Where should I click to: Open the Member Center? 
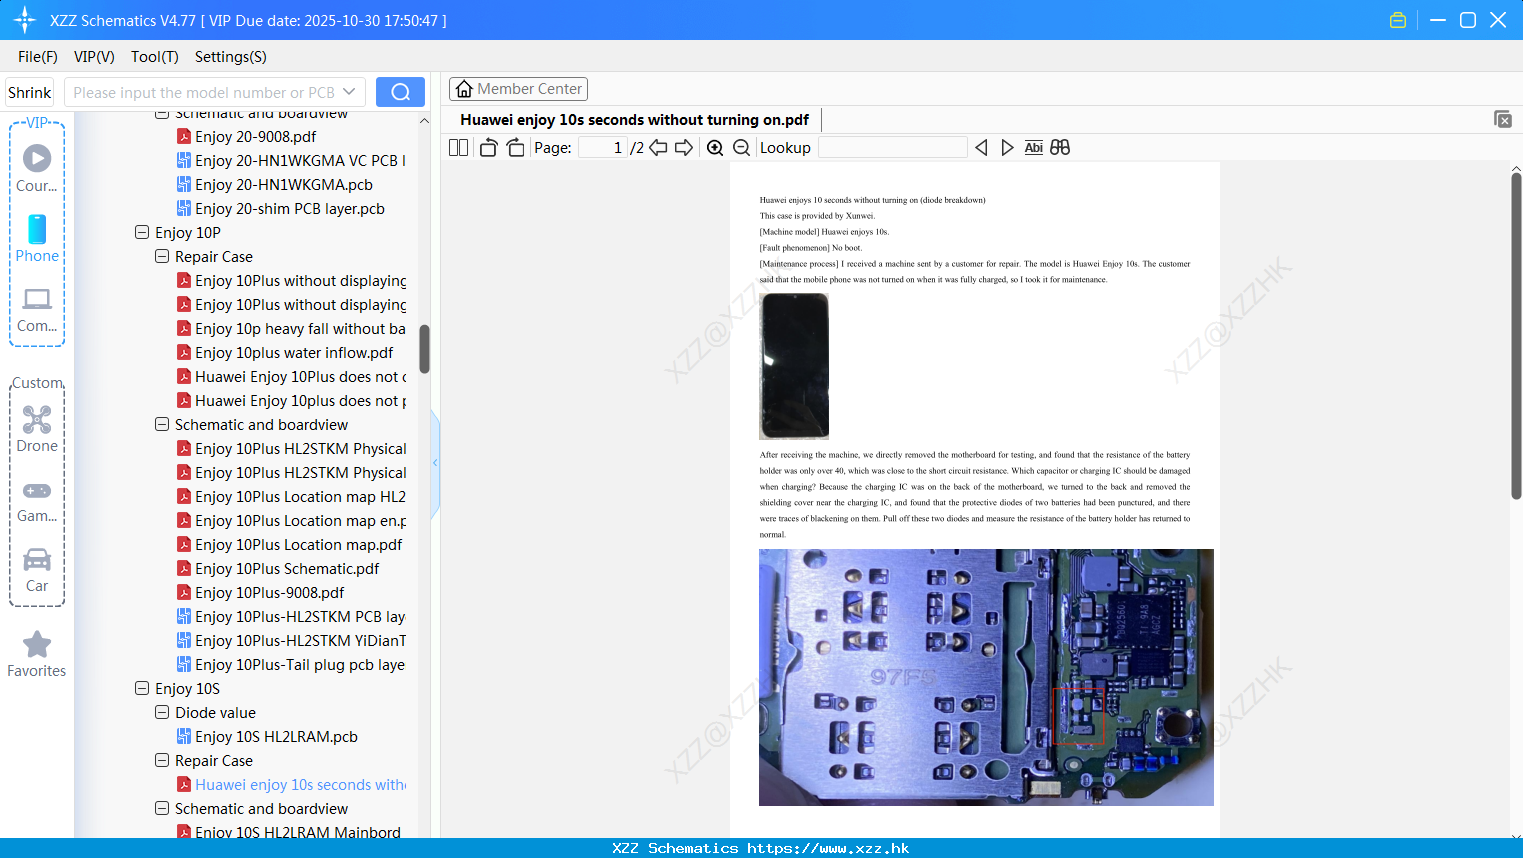click(x=518, y=89)
